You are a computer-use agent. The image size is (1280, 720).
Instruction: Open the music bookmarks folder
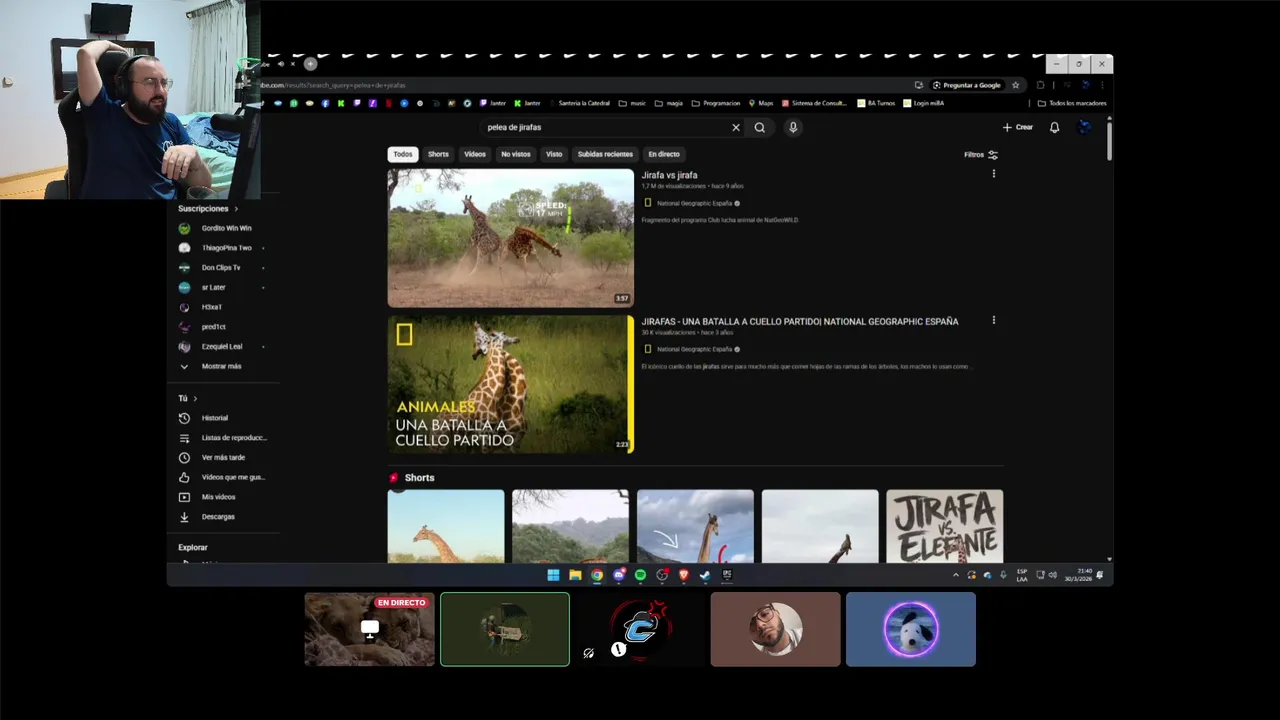[632, 103]
